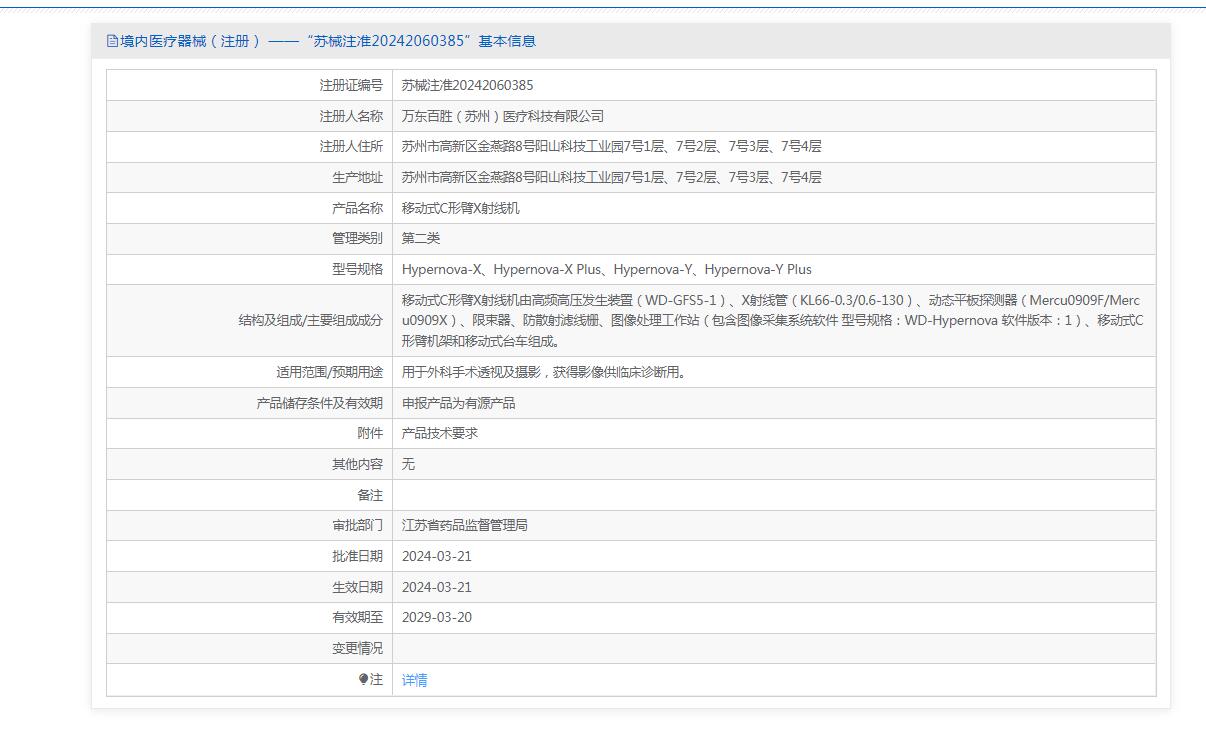
Task: Click the 结构及组成 description paragraph
Action: (771, 320)
